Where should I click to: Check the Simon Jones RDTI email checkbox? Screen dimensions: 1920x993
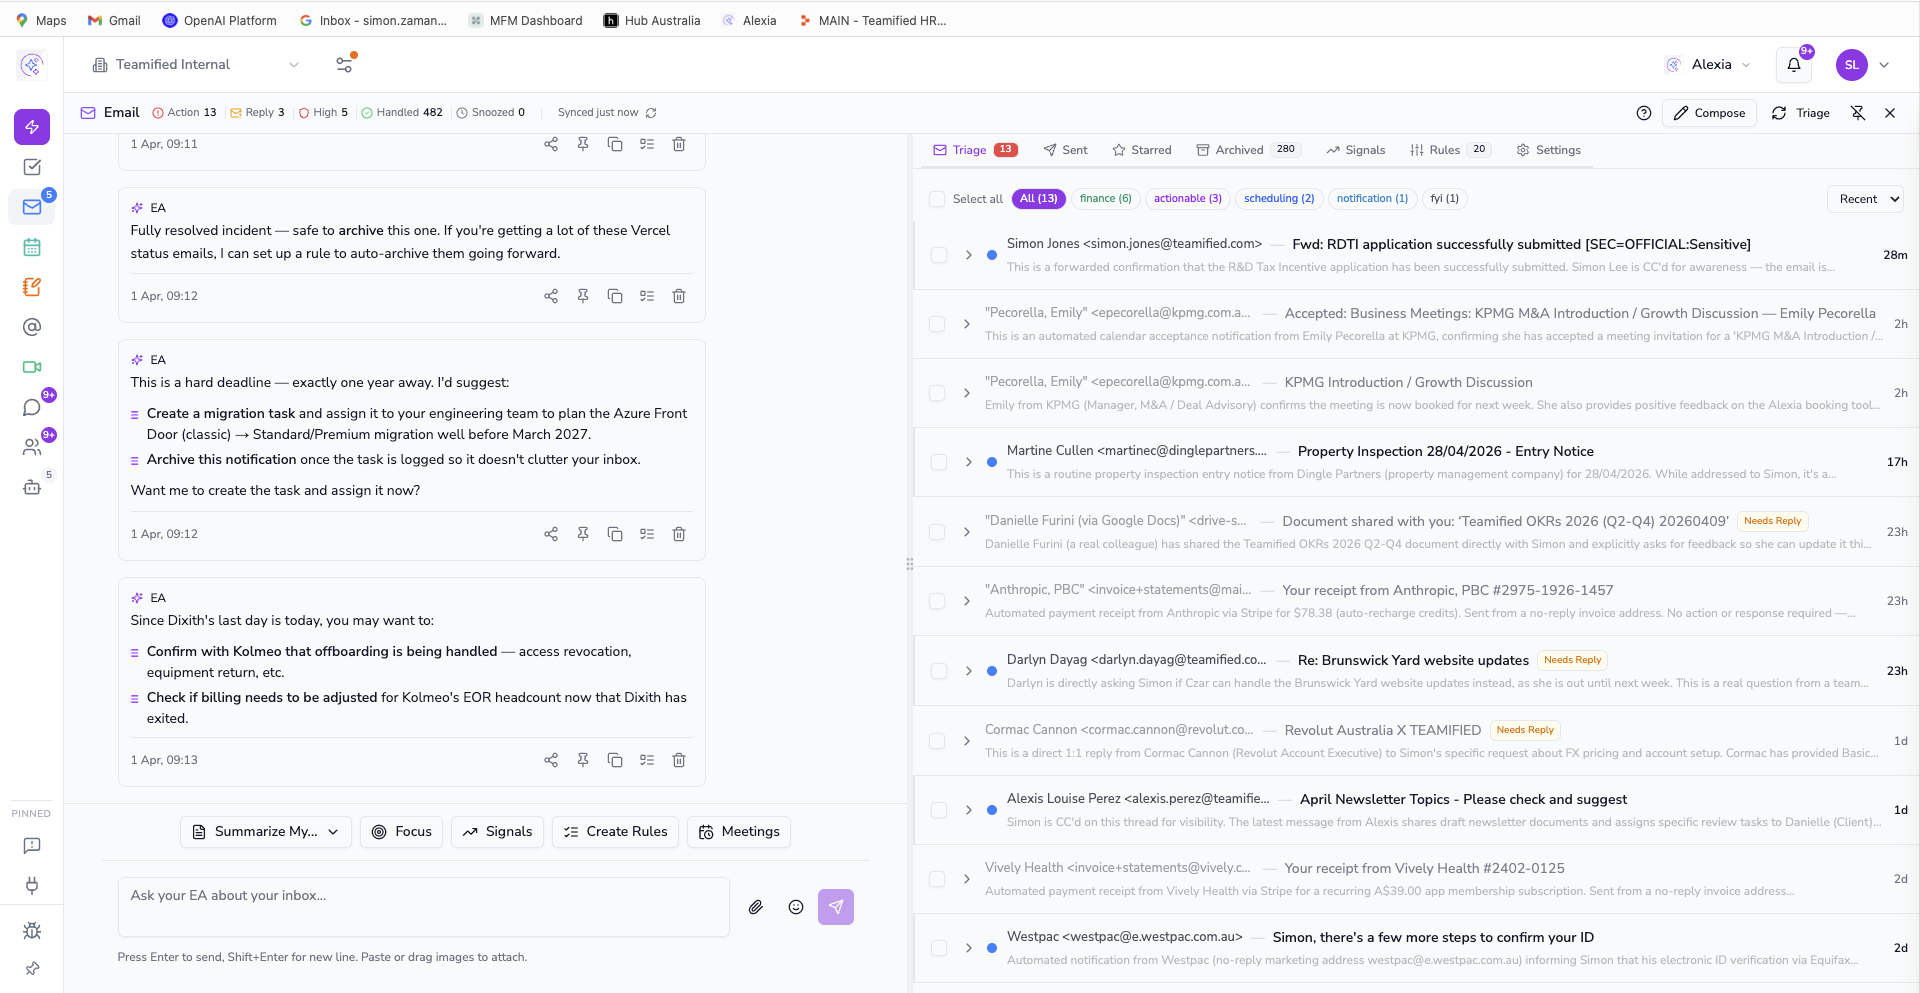[939, 255]
